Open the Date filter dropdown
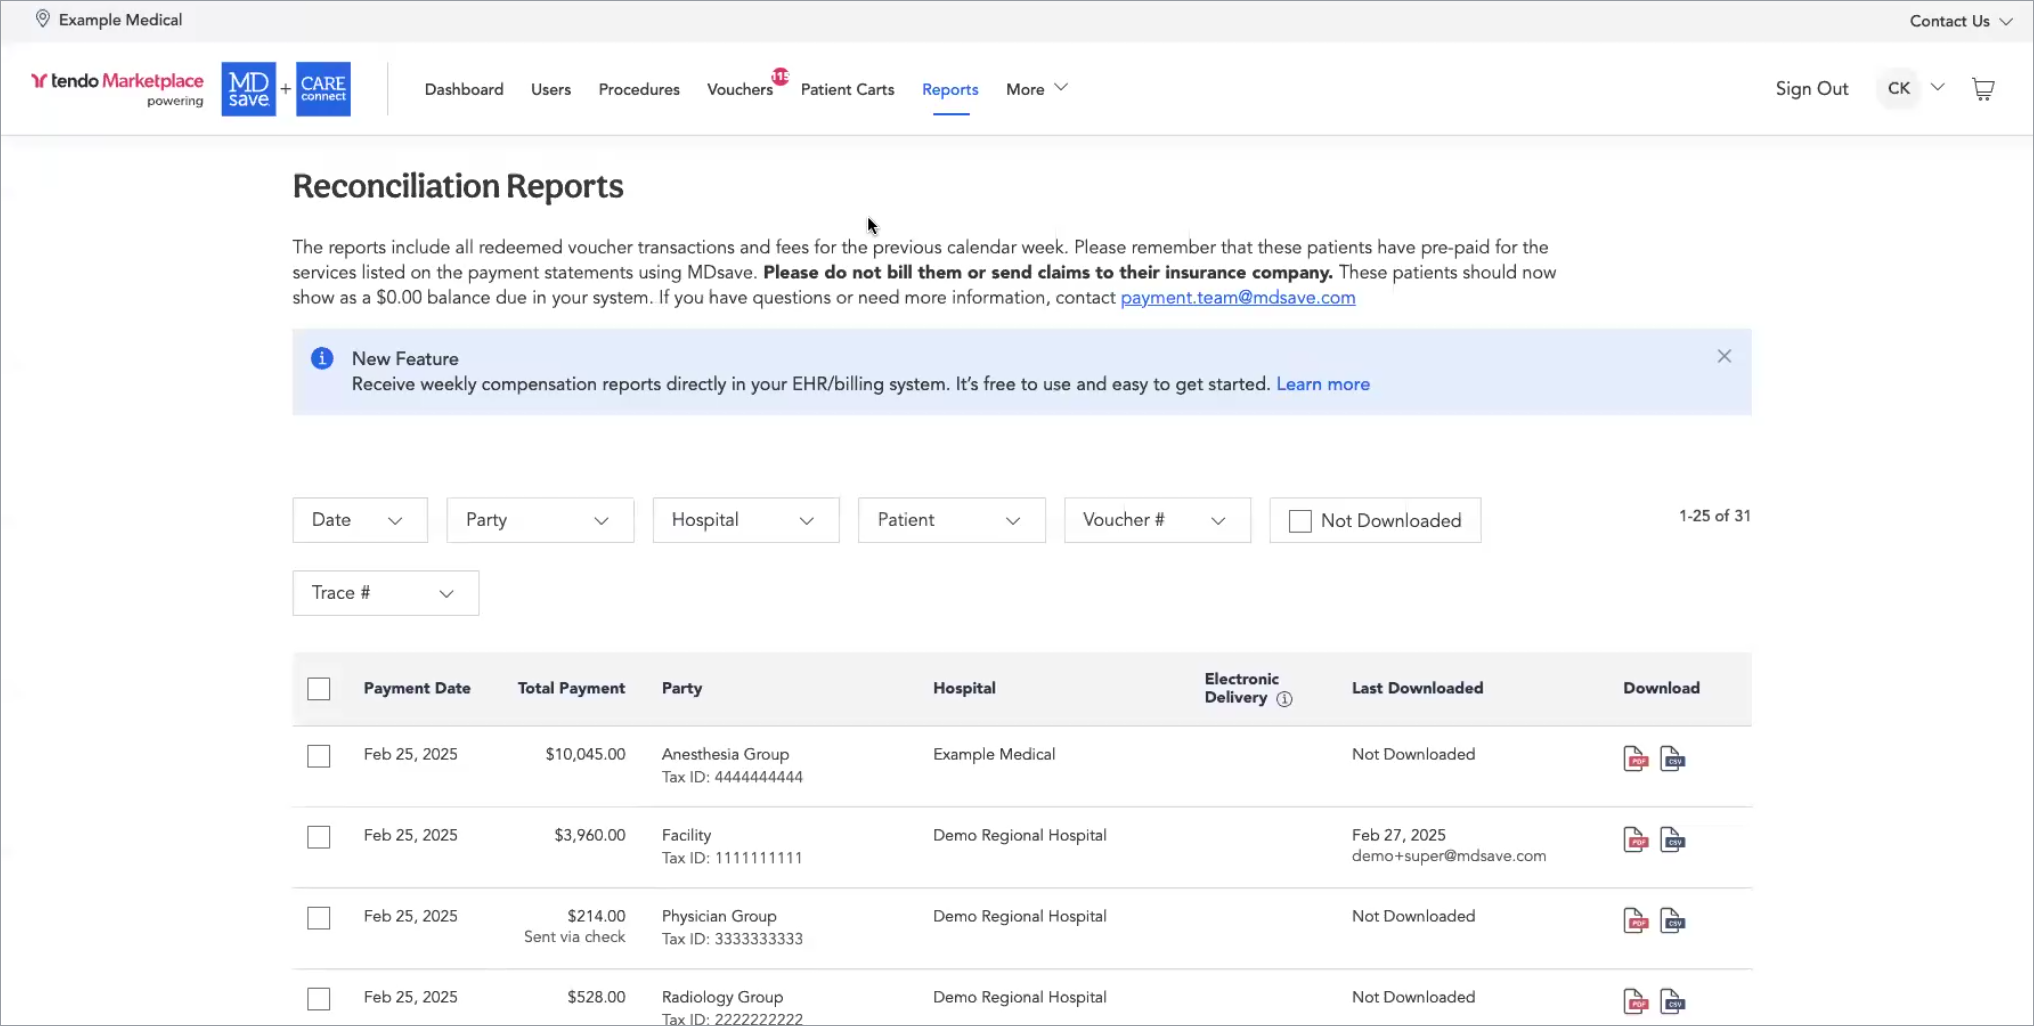 click(360, 520)
